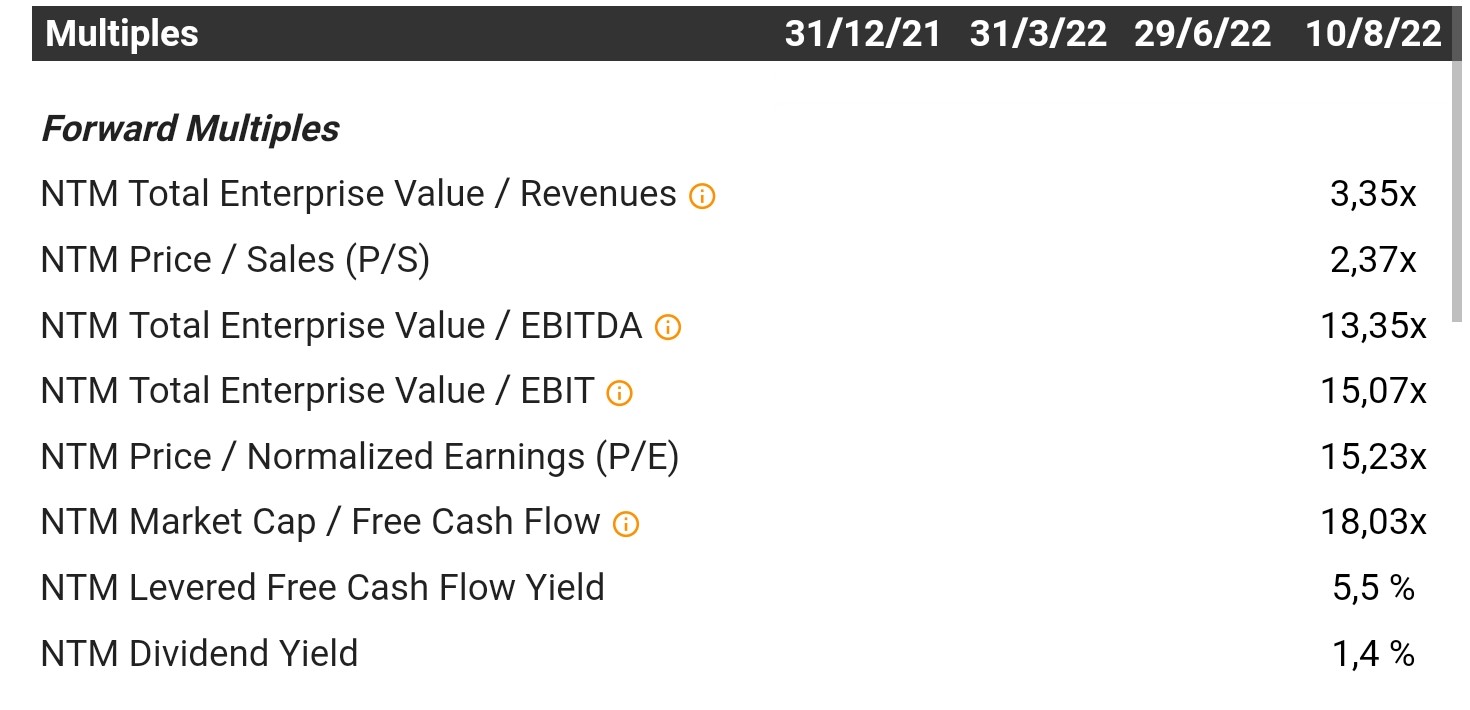The width and height of the screenshot is (1470, 710).
Task: Click info icon beside Enterprise Value / EBIT
Action: (x=619, y=393)
